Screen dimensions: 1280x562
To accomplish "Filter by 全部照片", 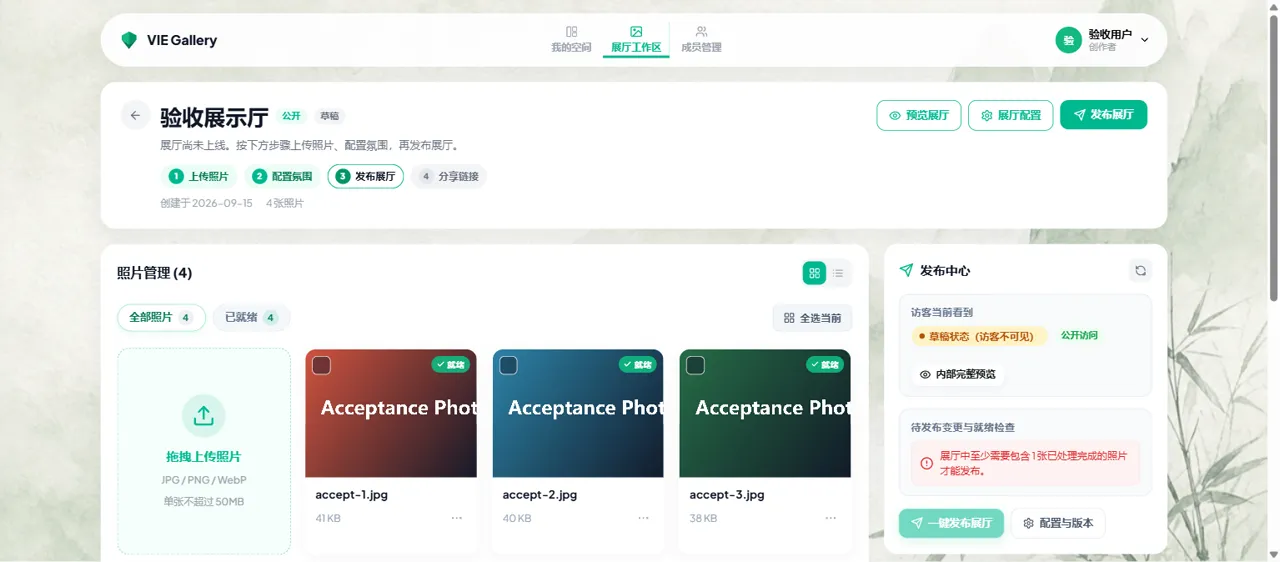I will (x=161, y=318).
